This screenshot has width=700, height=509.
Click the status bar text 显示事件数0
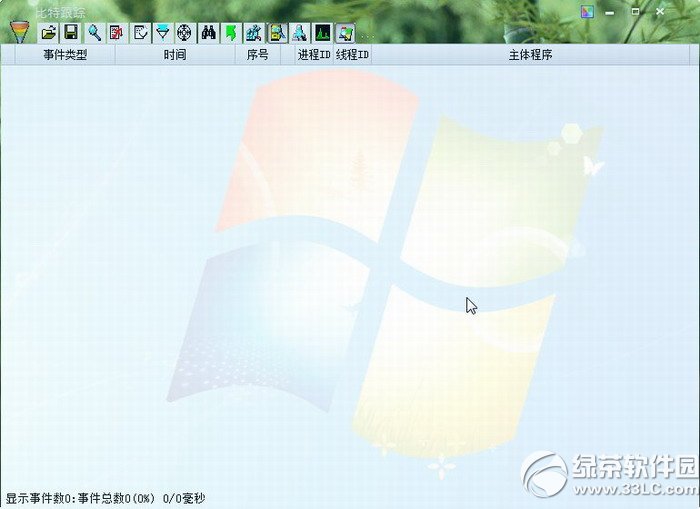click(38, 498)
